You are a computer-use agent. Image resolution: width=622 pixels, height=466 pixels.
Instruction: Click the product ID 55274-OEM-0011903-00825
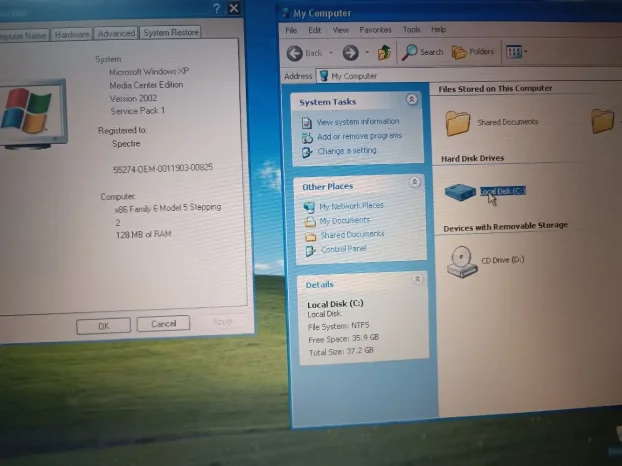coord(163,169)
